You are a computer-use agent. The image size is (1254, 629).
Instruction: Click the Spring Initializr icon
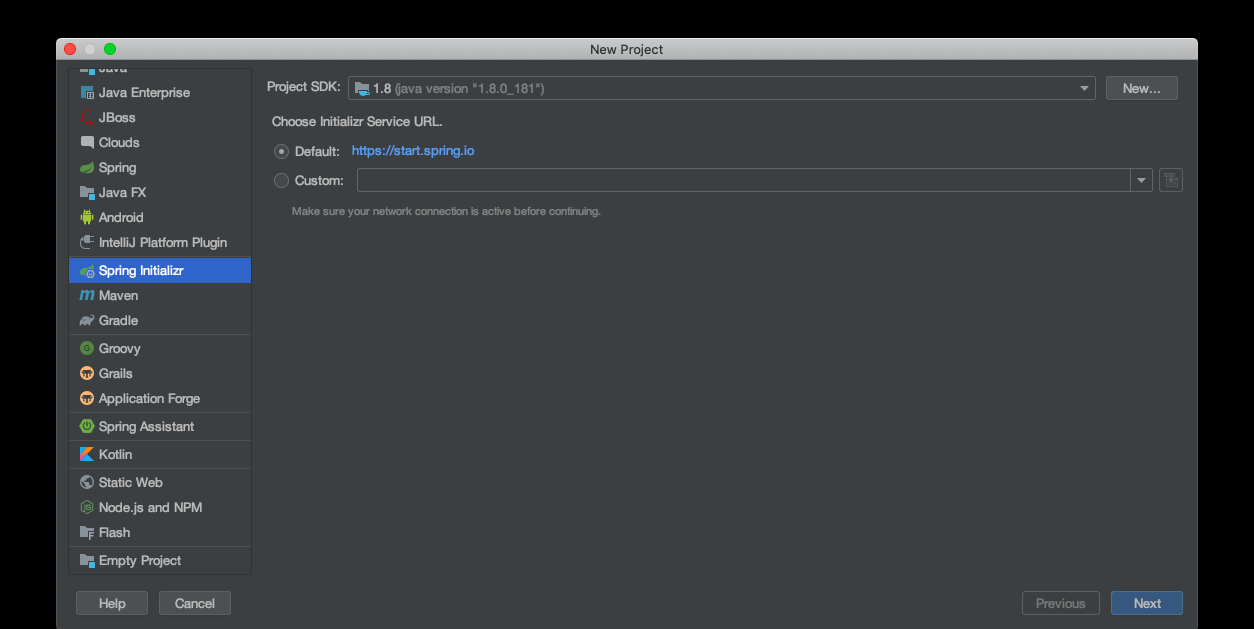pos(87,271)
